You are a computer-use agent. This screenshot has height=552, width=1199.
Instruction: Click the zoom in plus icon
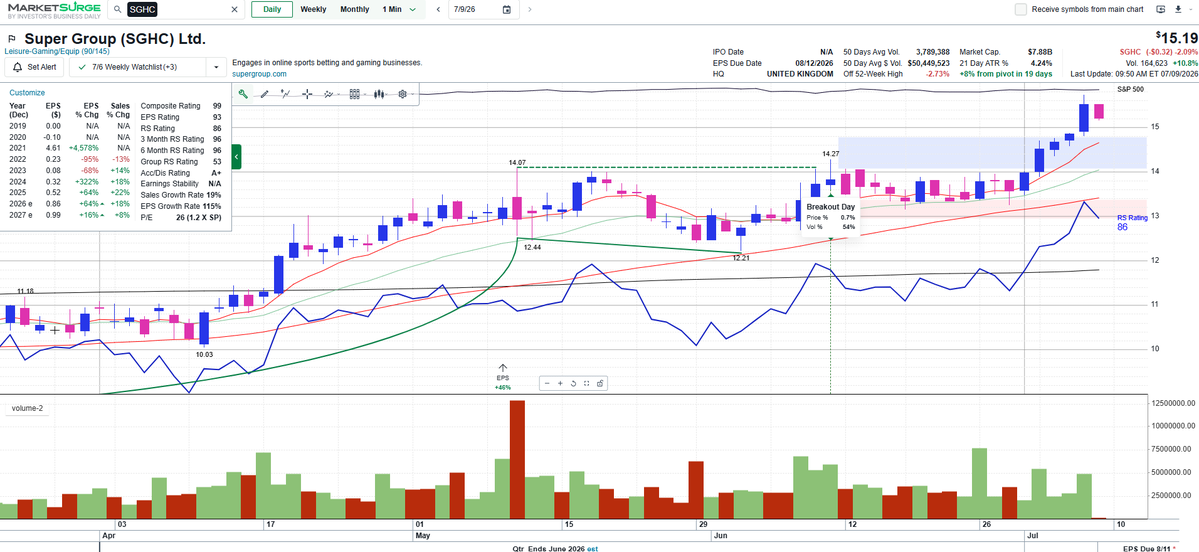[x=561, y=383]
